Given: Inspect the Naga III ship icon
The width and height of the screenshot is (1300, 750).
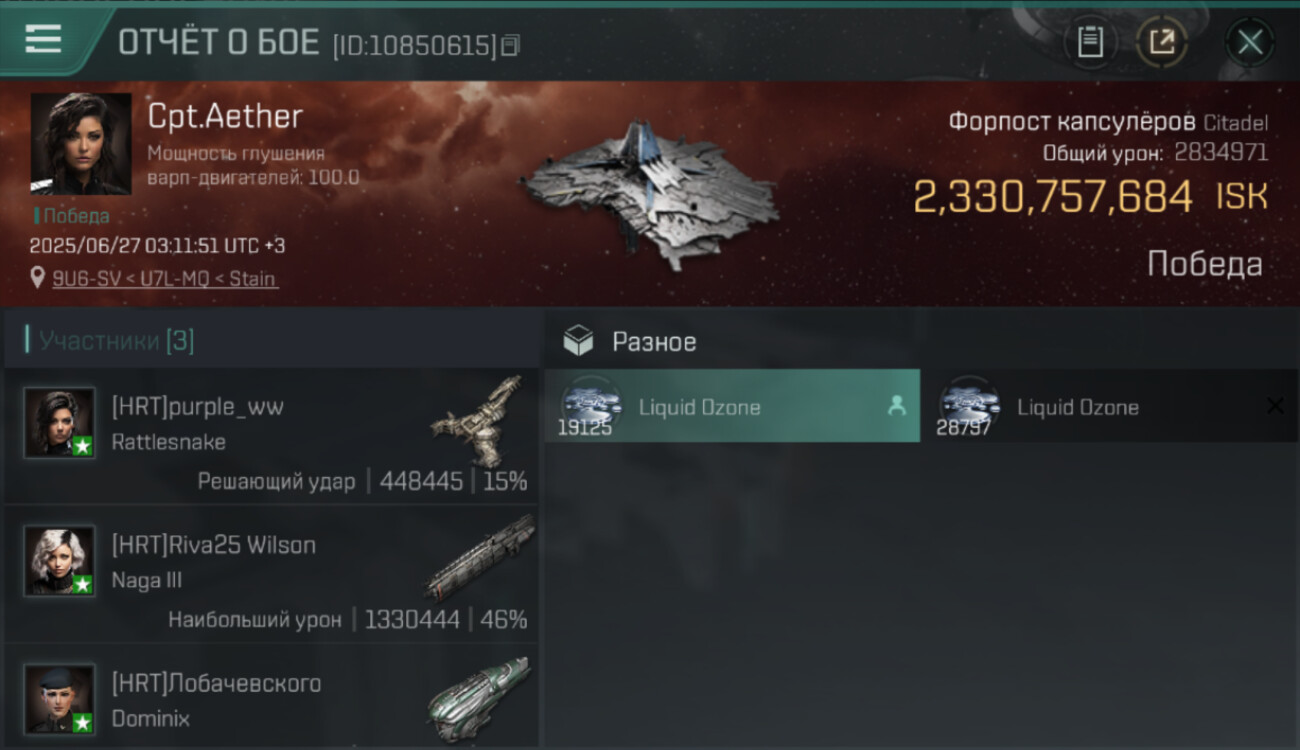Looking at the screenshot, I should (x=480, y=557).
